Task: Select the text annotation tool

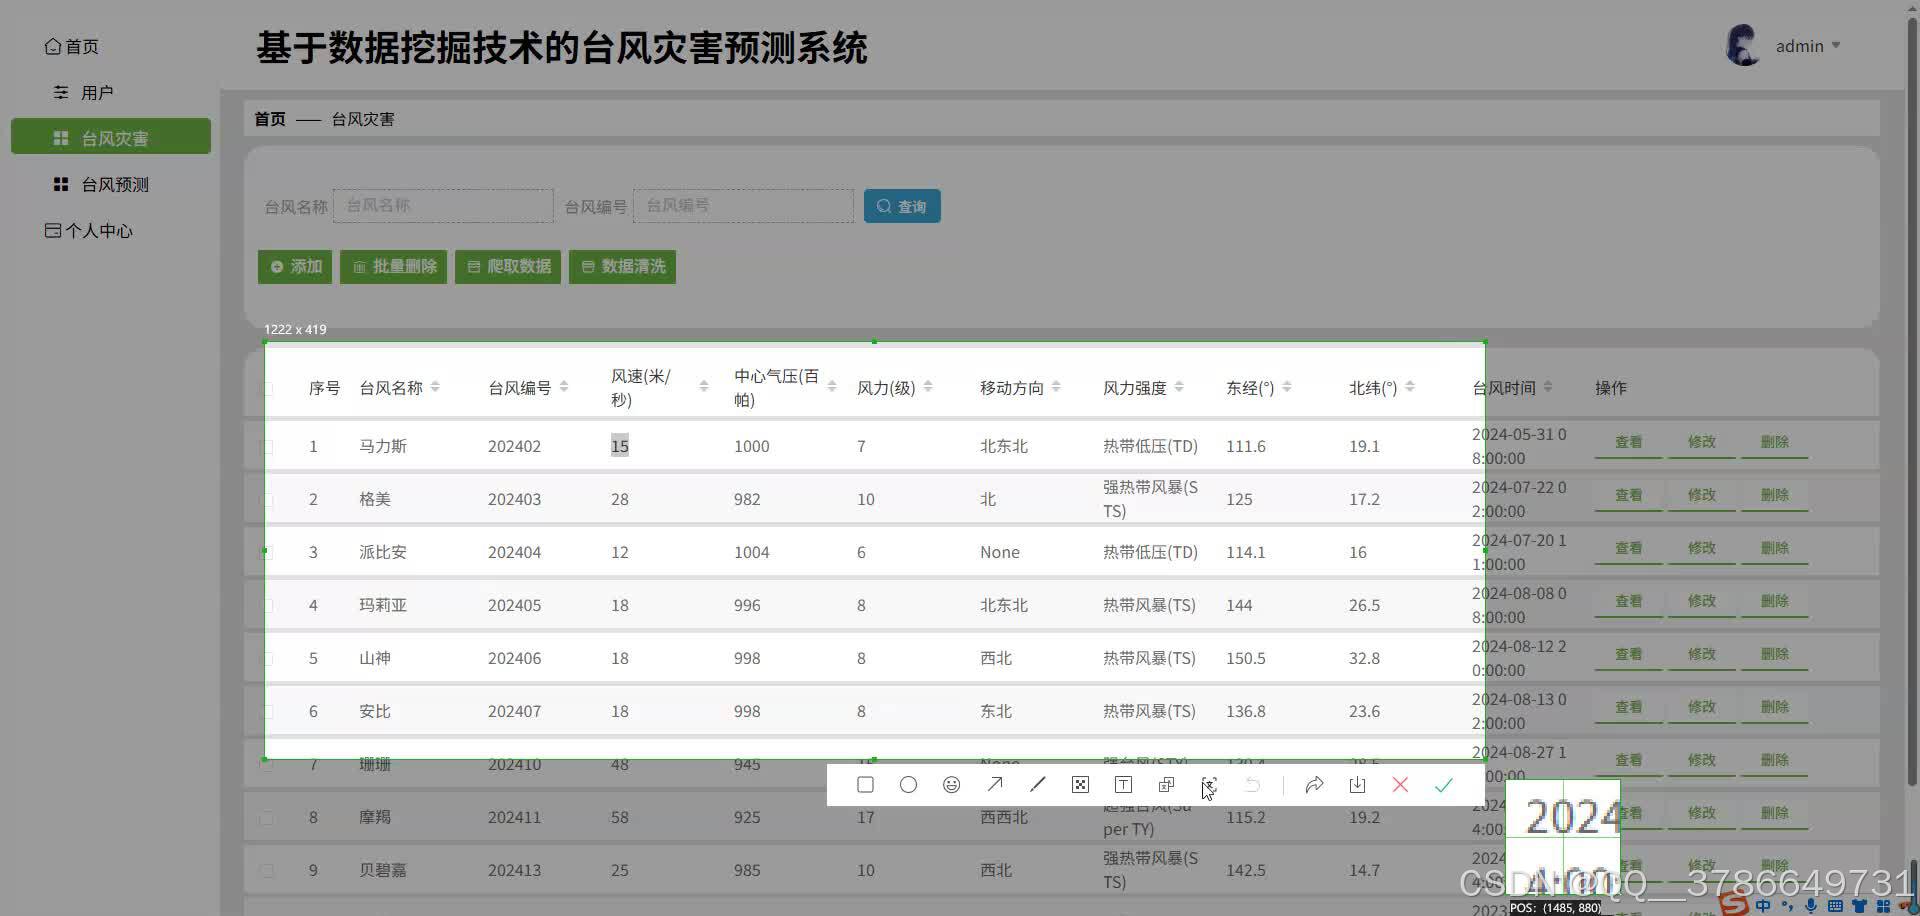Action: coord(1123,785)
